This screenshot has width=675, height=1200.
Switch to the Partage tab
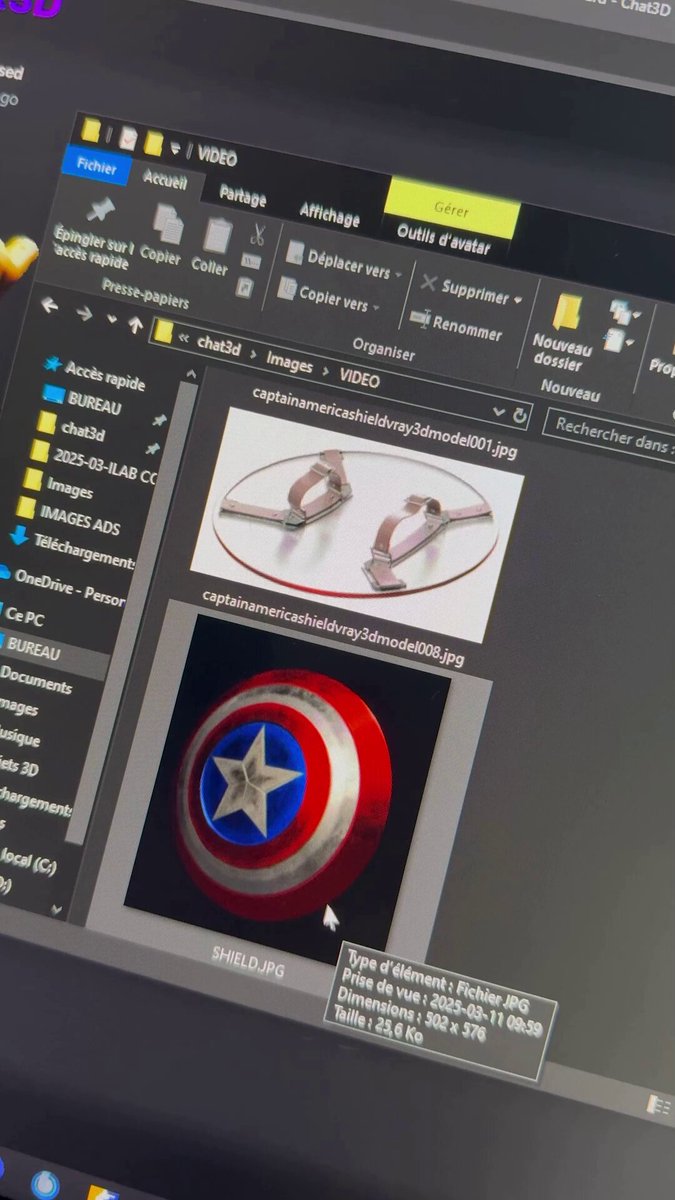(242, 197)
